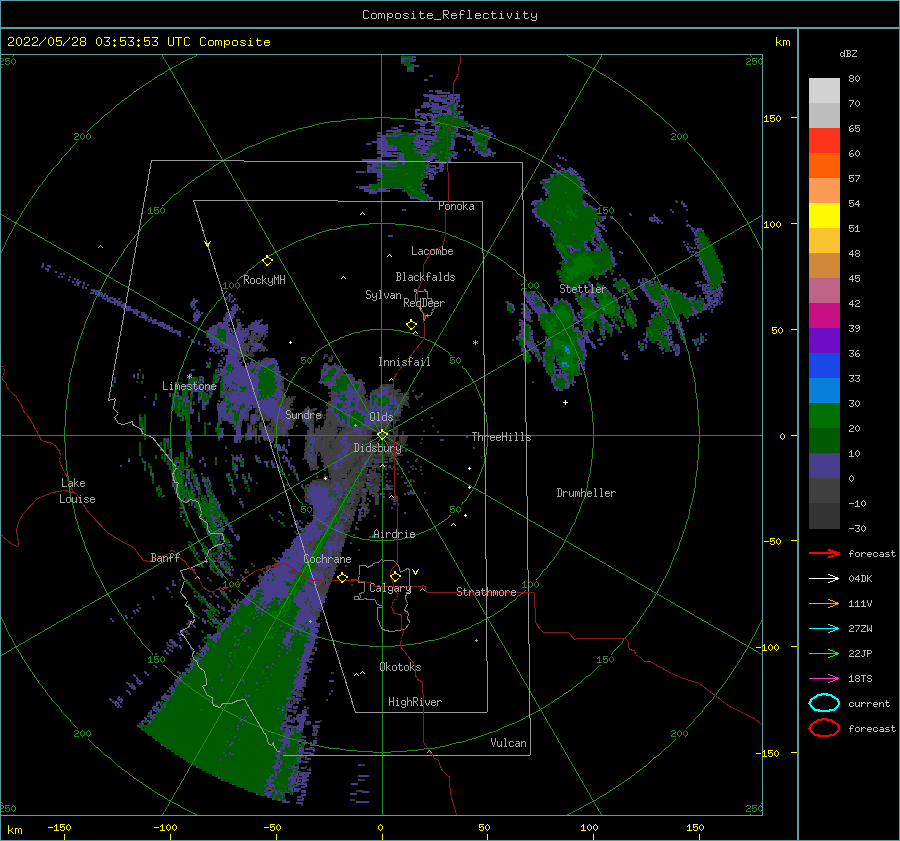
Task: Click the Banff label
Action: point(165,557)
